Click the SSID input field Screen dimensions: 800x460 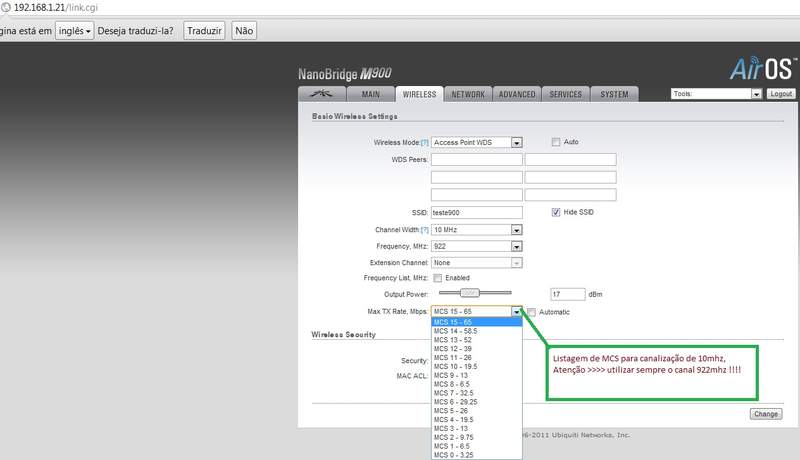(x=477, y=213)
